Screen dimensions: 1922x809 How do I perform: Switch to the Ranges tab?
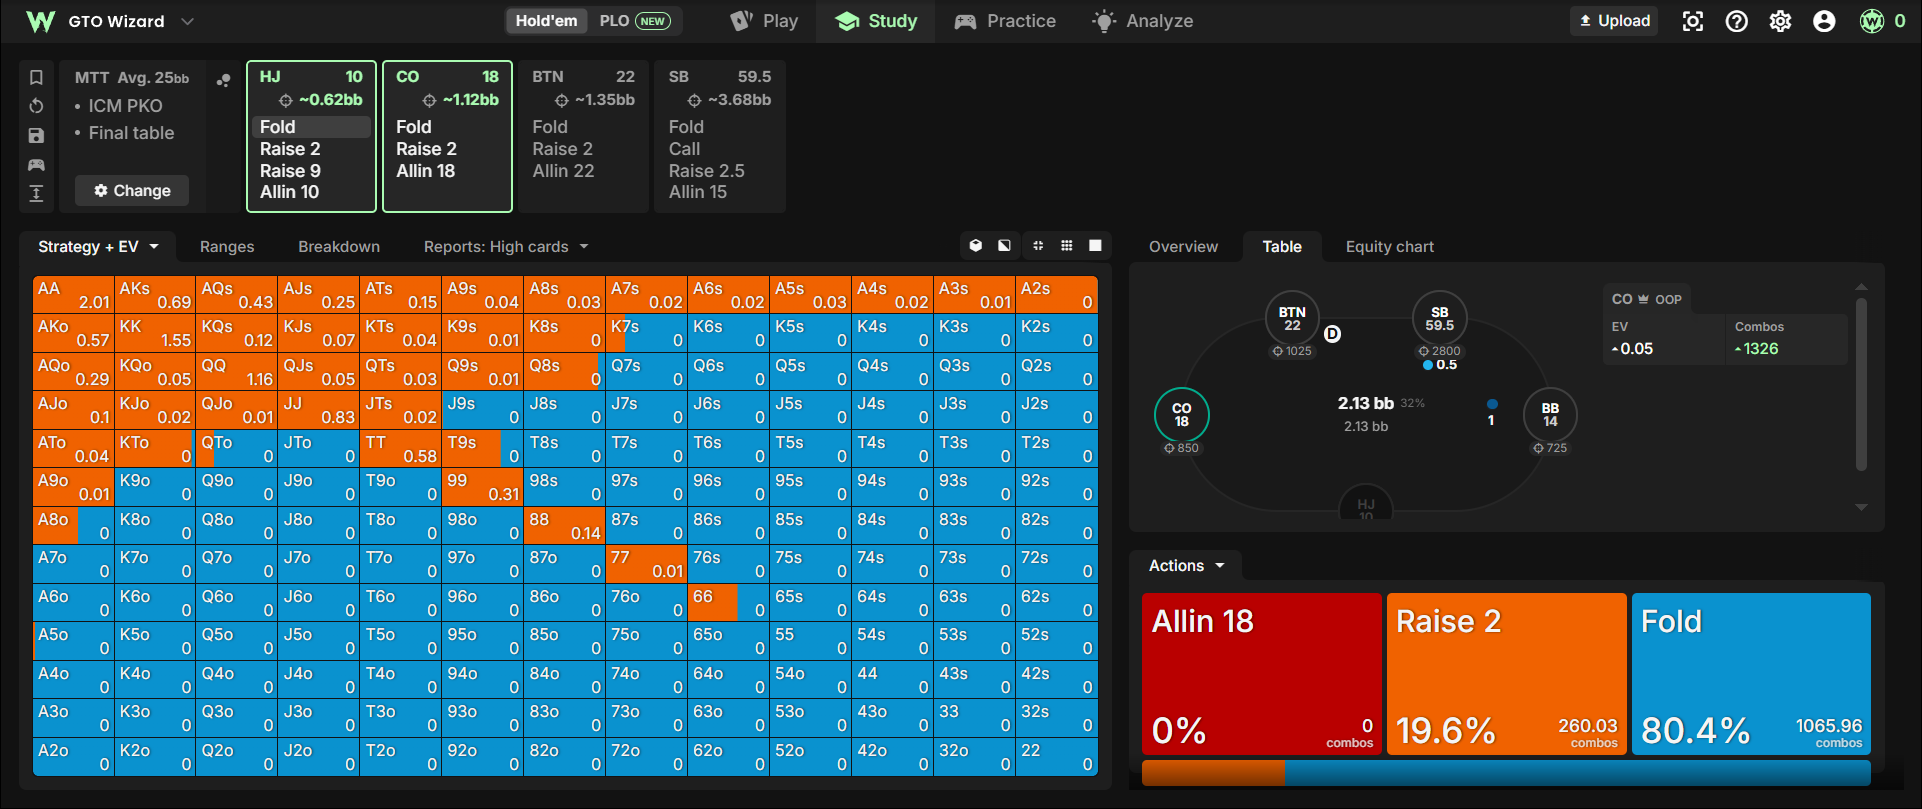(227, 247)
